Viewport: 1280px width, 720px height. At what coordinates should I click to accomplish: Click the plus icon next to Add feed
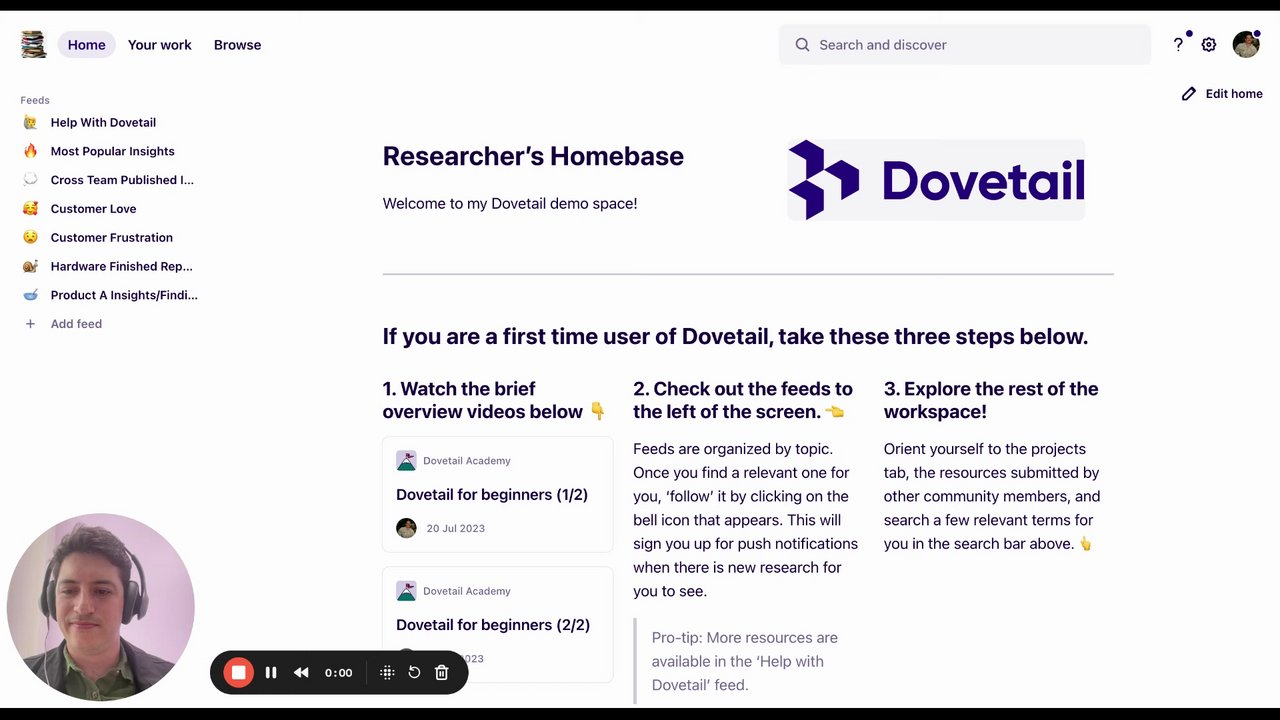tap(30, 324)
